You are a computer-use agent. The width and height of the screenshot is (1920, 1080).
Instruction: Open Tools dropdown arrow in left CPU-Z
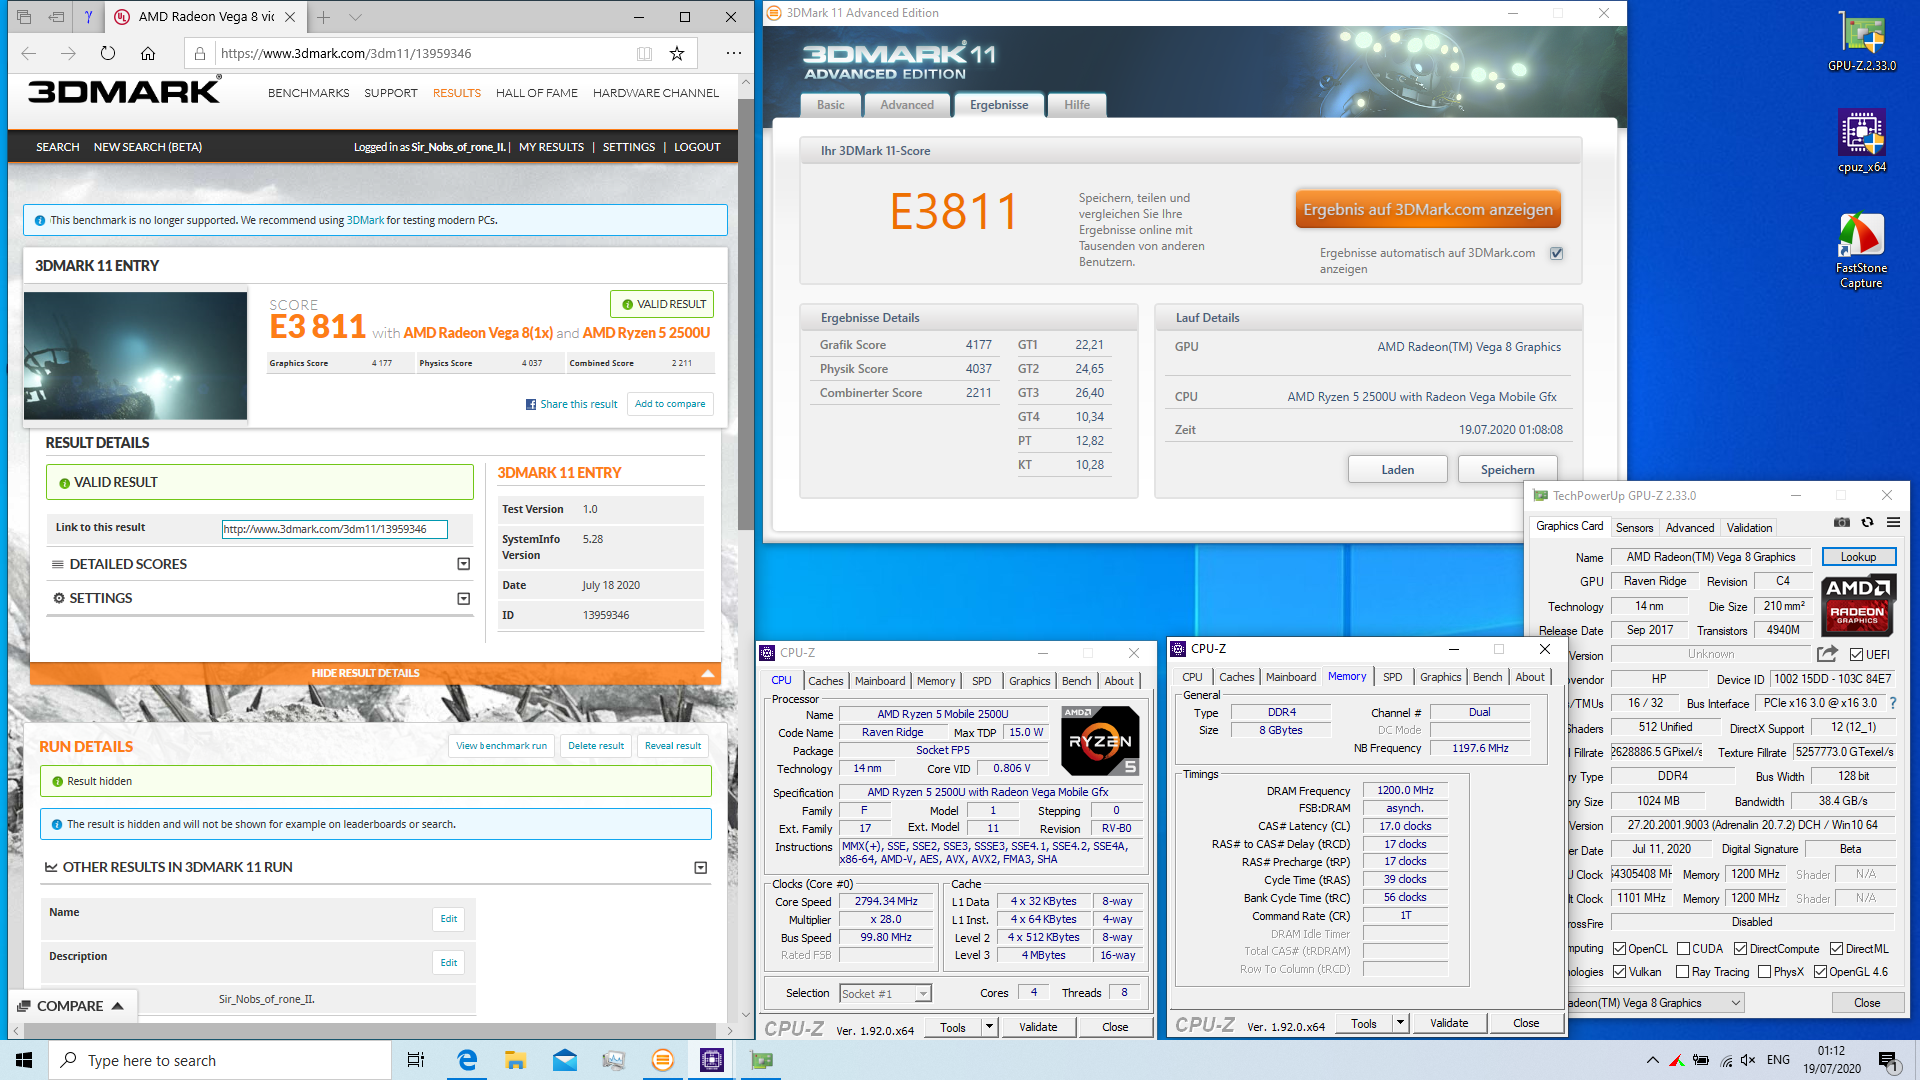tap(989, 1027)
